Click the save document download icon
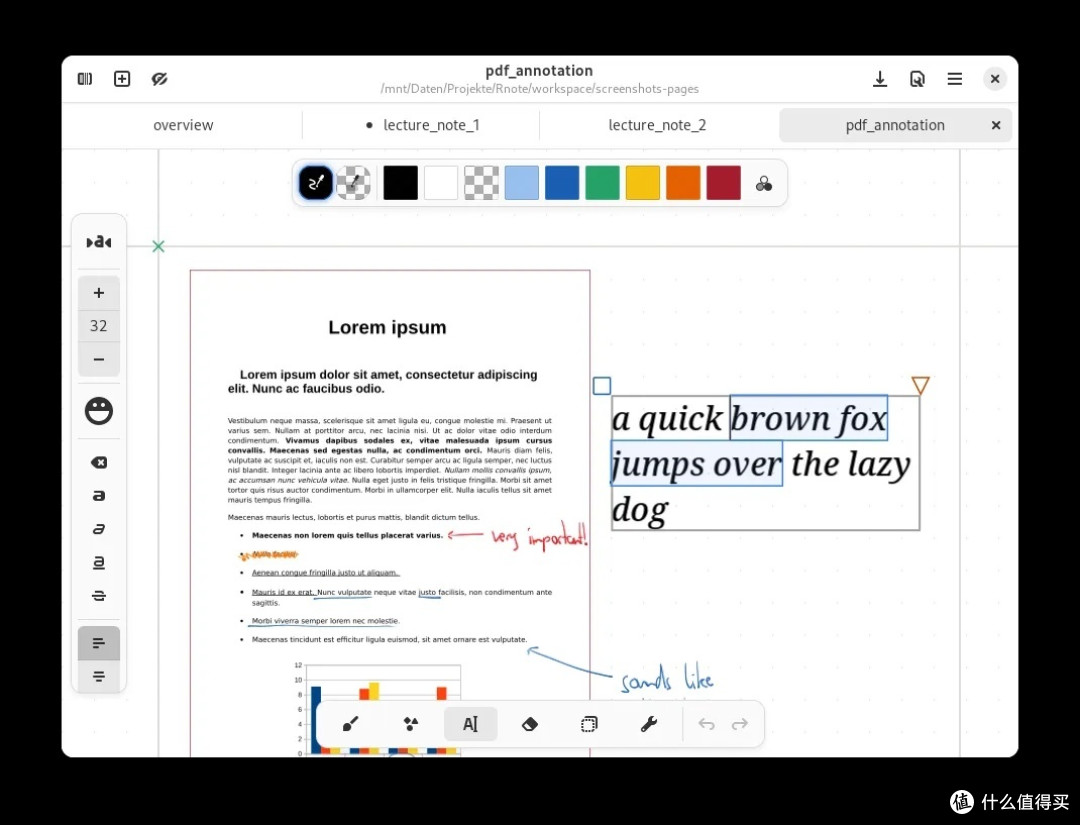1080x825 pixels. 880,79
